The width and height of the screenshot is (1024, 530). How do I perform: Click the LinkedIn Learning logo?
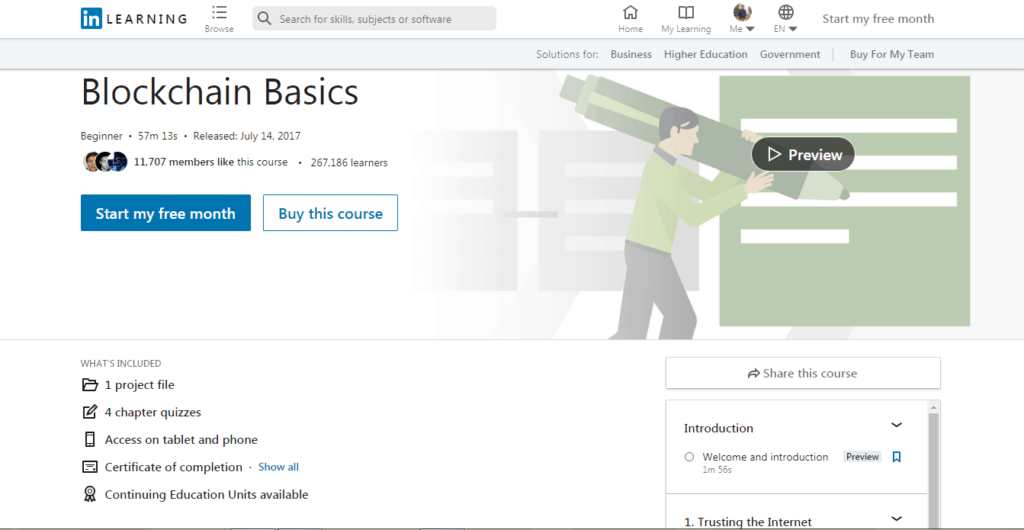tap(134, 18)
